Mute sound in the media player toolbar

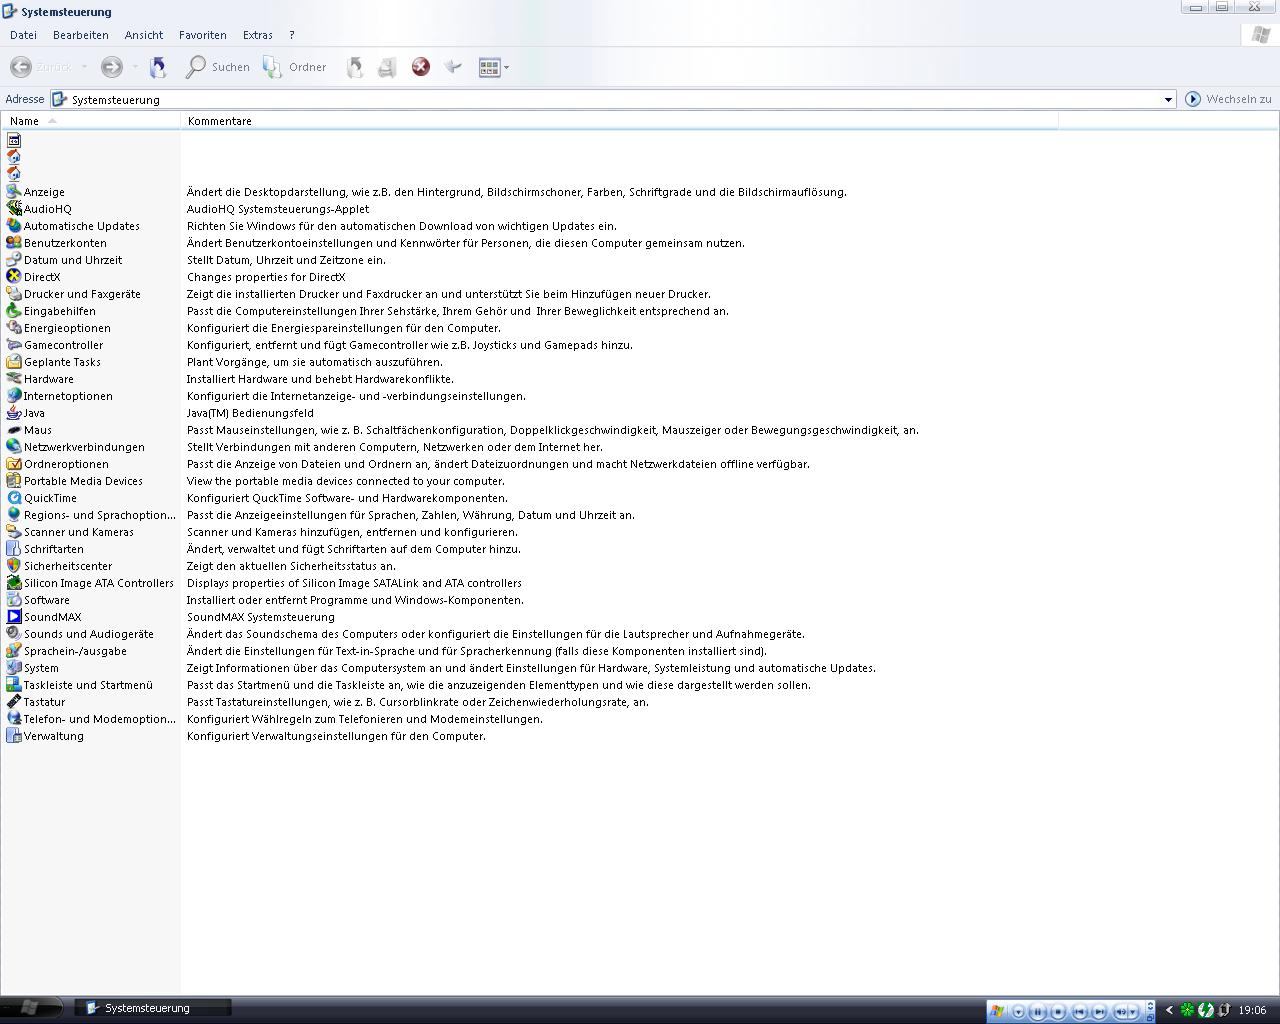pyautogui.click(x=1121, y=1011)
